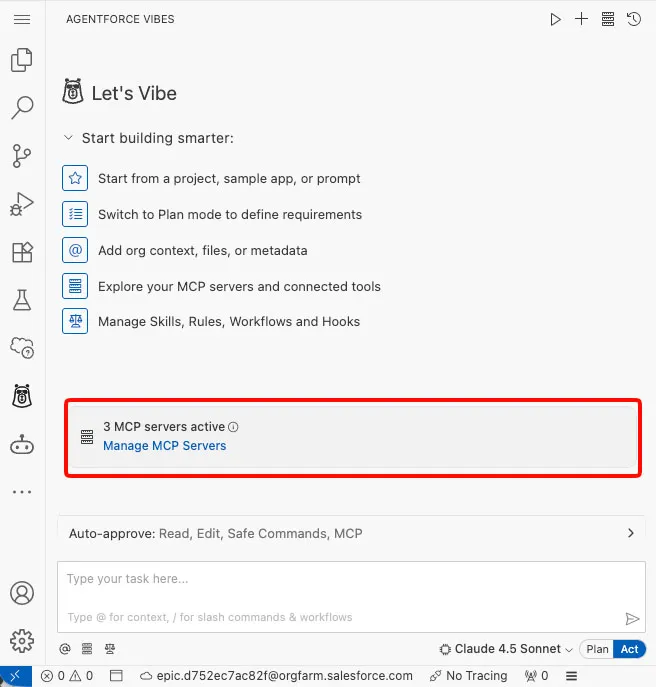
Task: Click the star icon for starting from a project
Action: [75, 178]
